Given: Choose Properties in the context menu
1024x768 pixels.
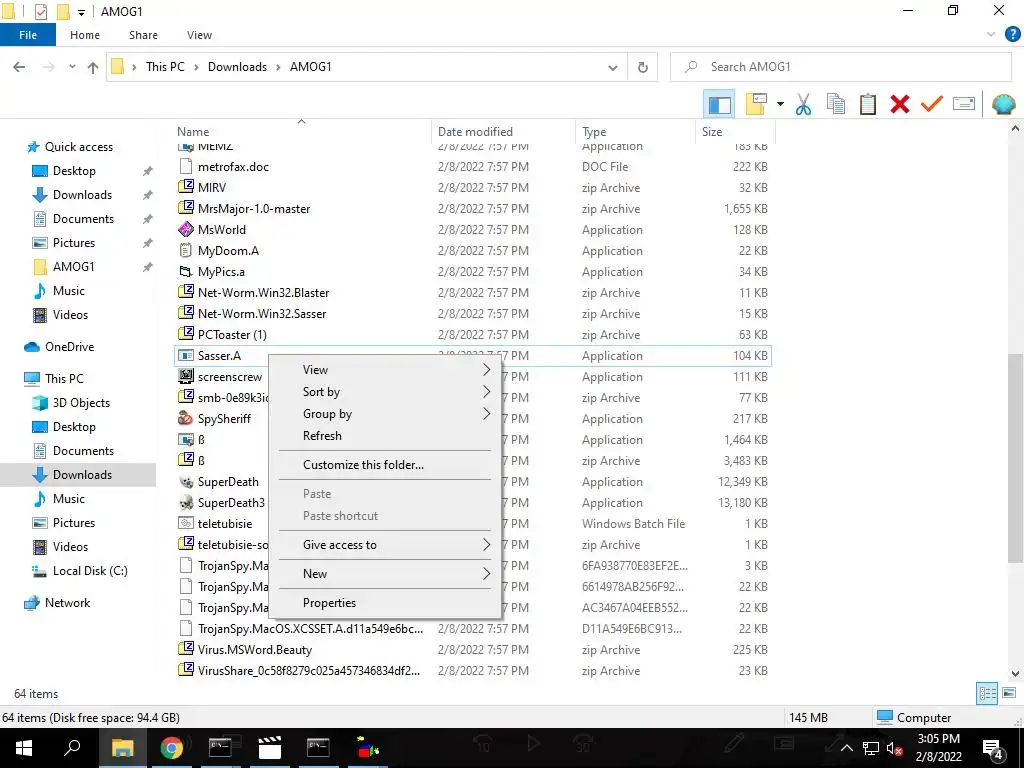Looking at the screenshot, I should pyautogui.click(x=385, y=603).
